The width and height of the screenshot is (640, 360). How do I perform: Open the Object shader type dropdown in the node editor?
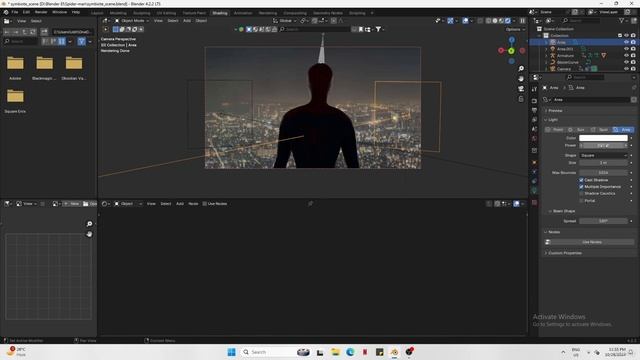(x=128, y=204)
